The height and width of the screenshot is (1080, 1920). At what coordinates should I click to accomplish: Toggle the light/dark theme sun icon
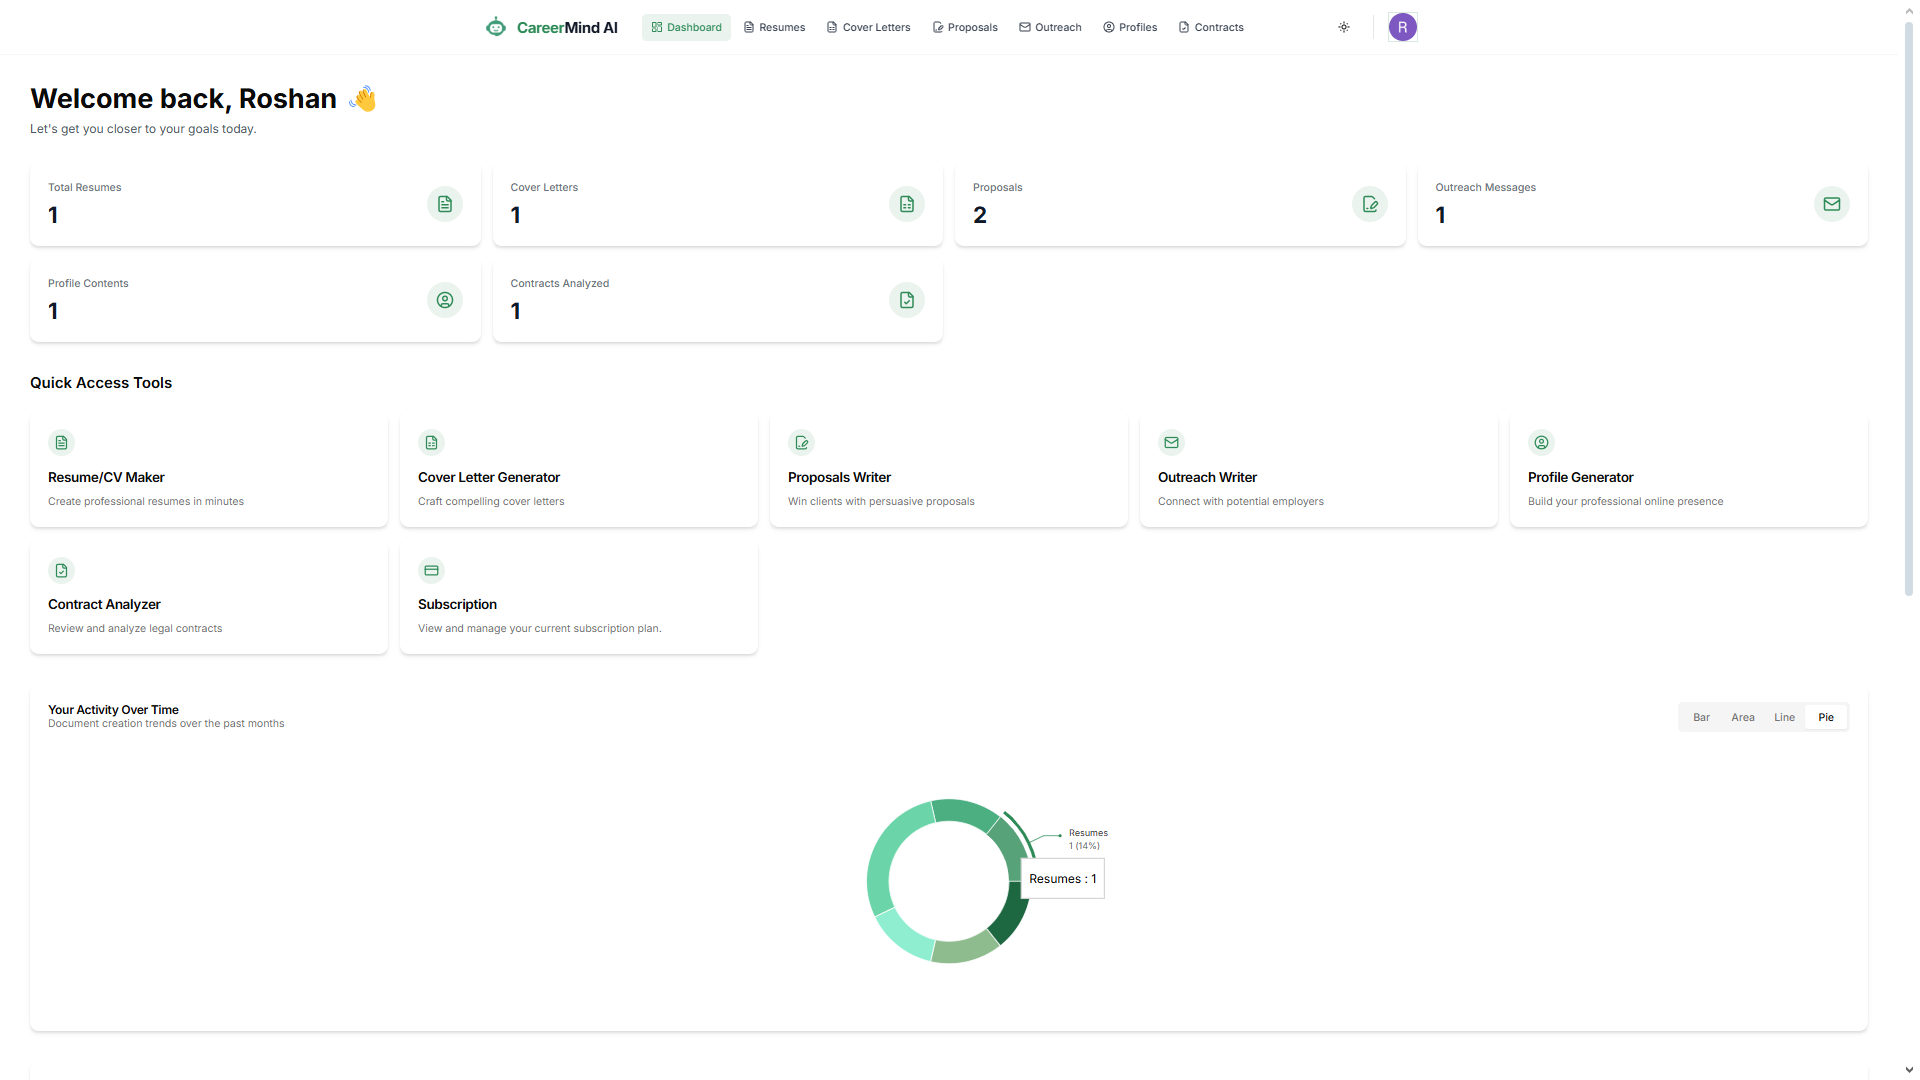[x=1344, y=27]
